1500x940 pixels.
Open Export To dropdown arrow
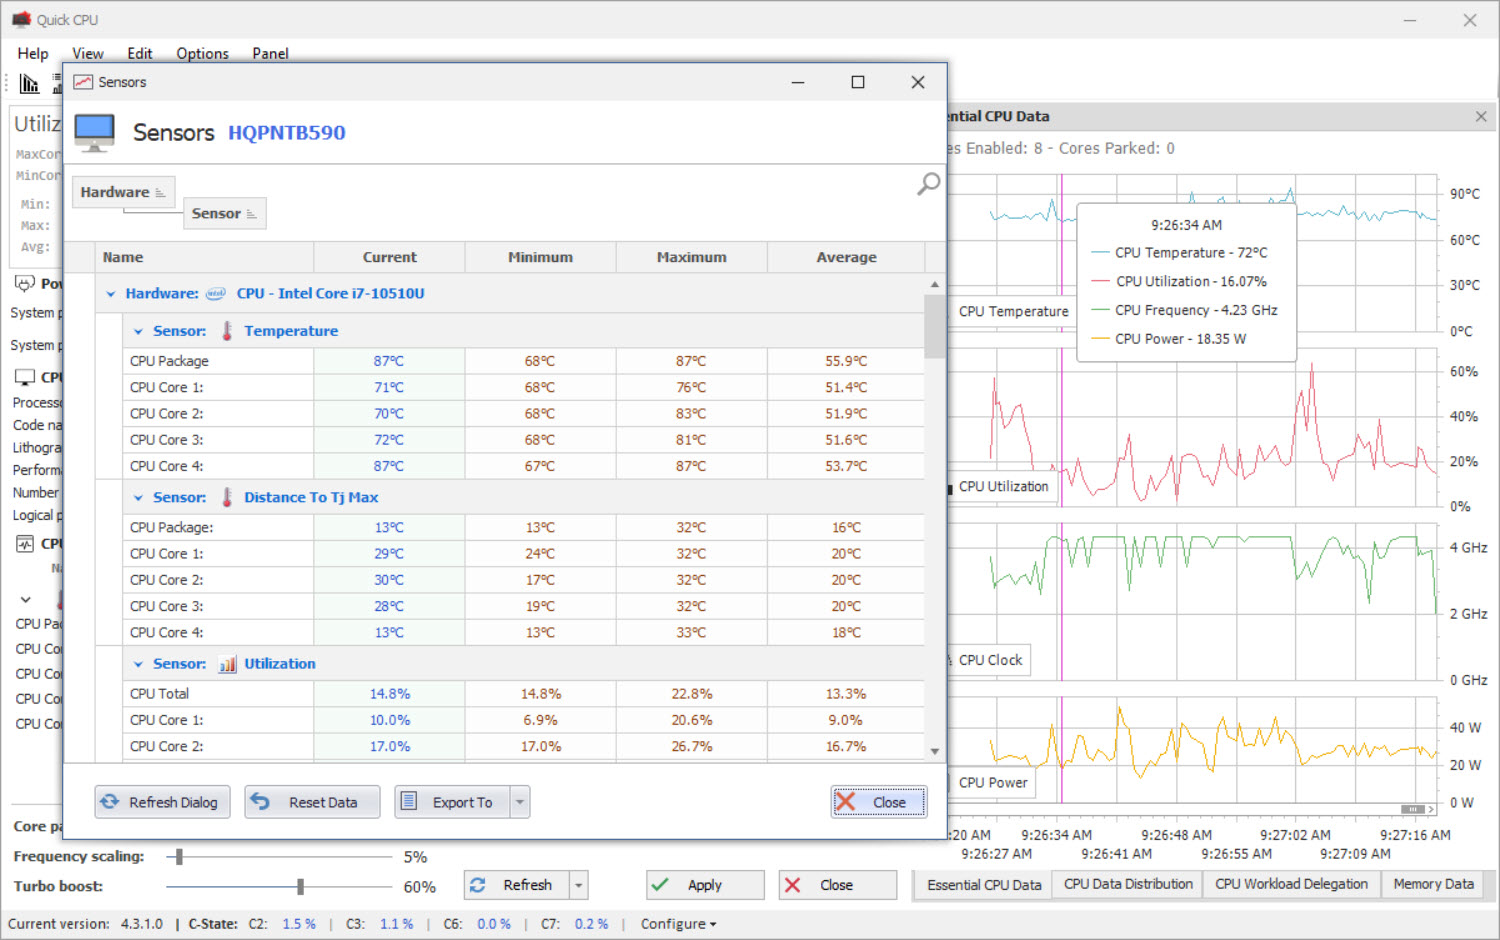520,802
